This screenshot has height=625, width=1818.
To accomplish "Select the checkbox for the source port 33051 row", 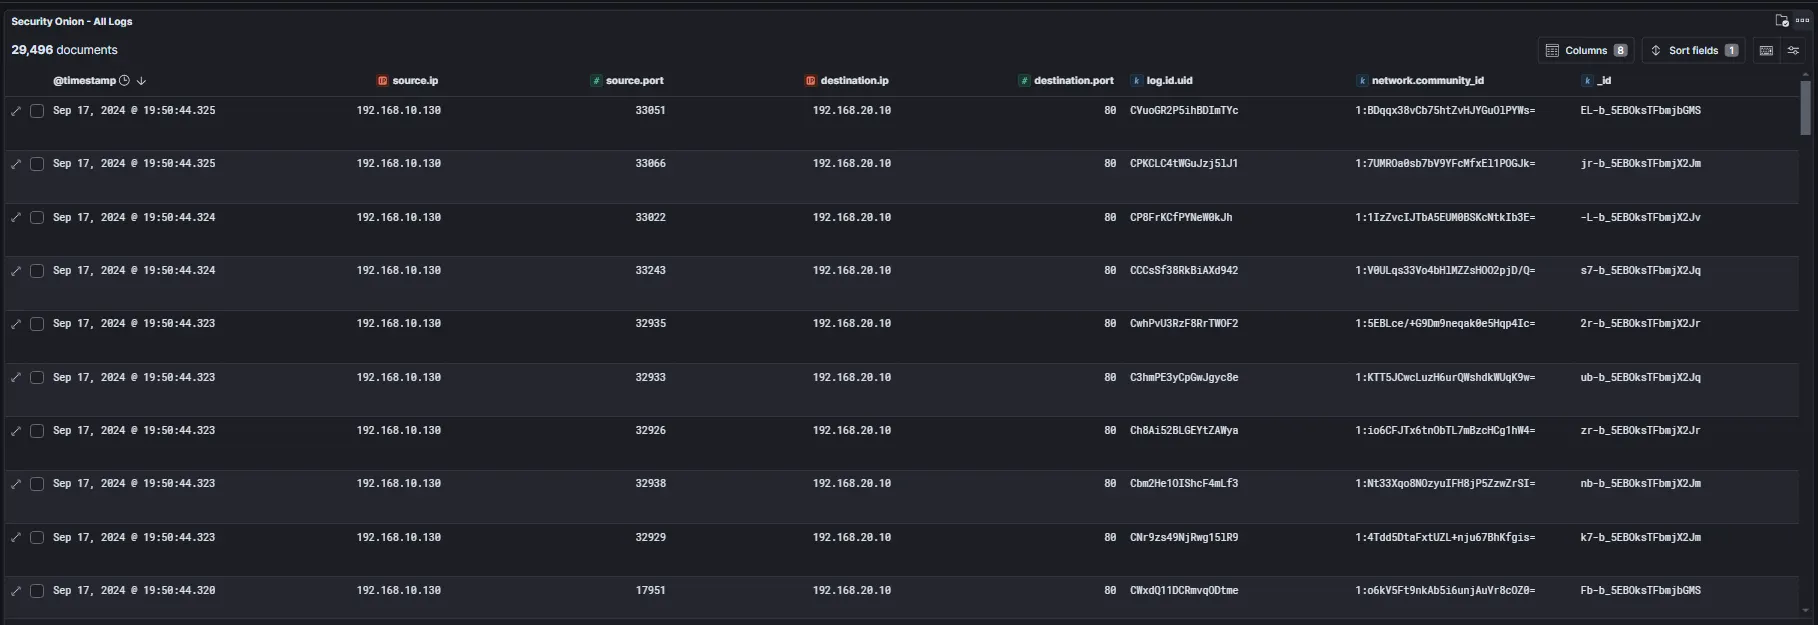I will coord(37,111).
